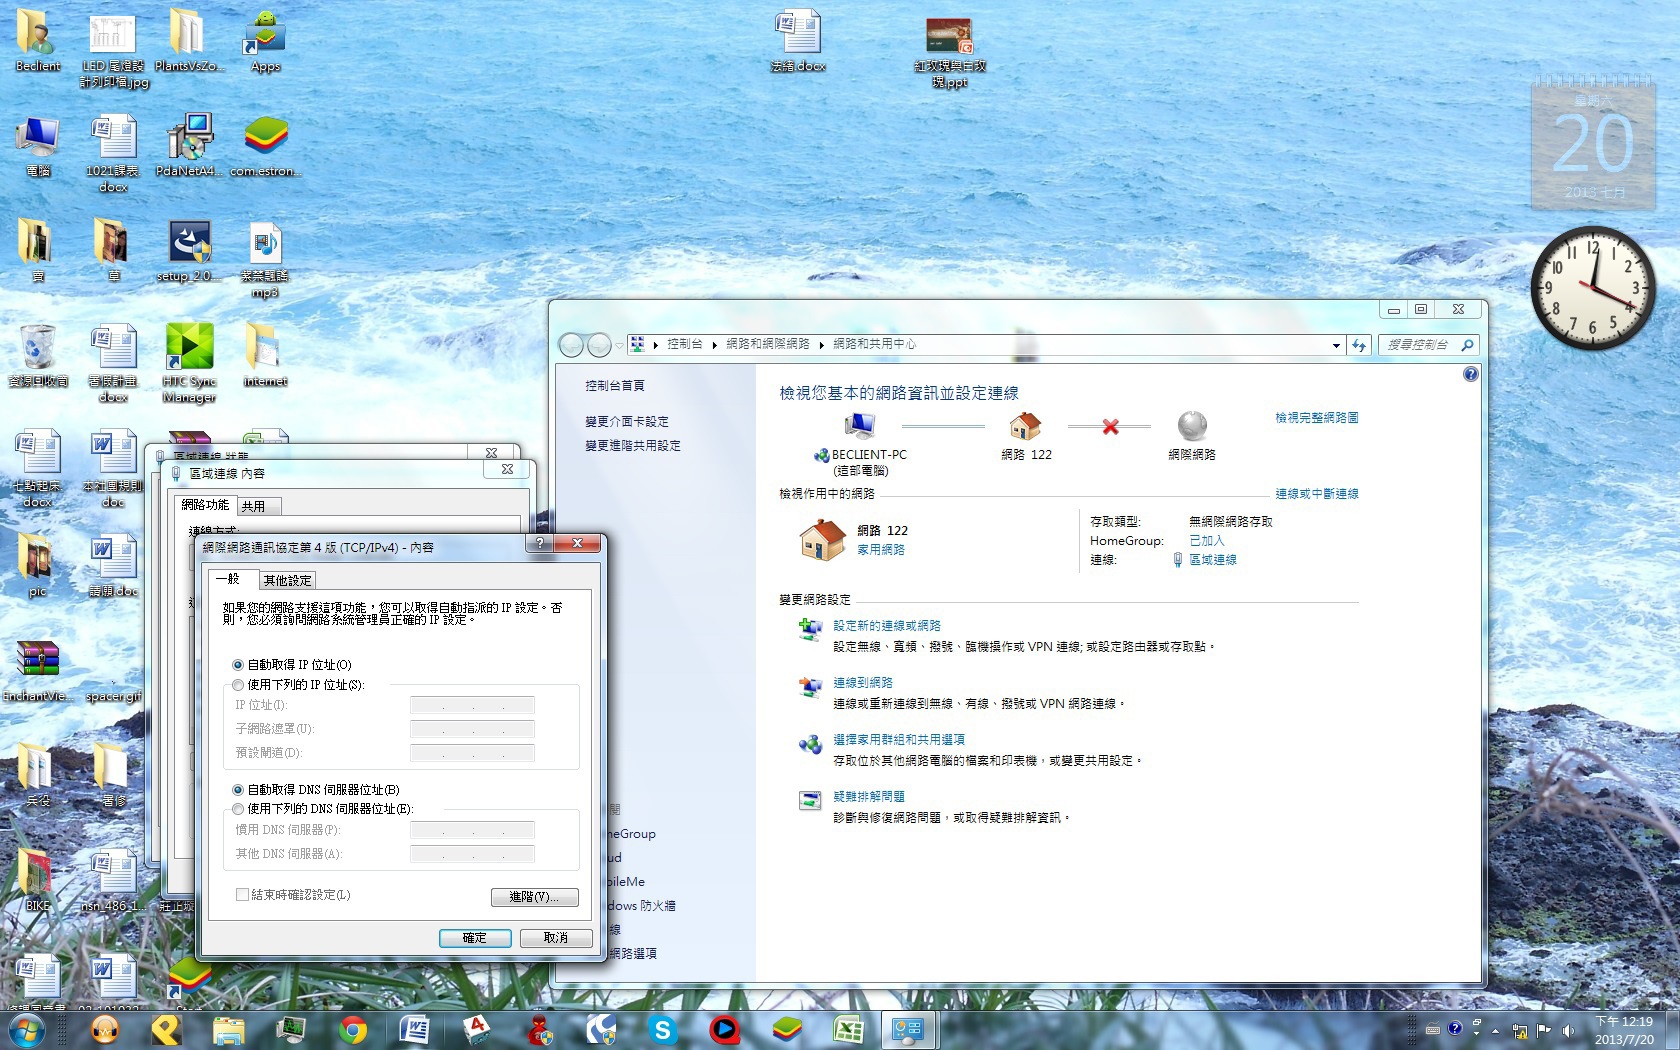
Task: Open Skype from the taskbar
Action: 662,1029
